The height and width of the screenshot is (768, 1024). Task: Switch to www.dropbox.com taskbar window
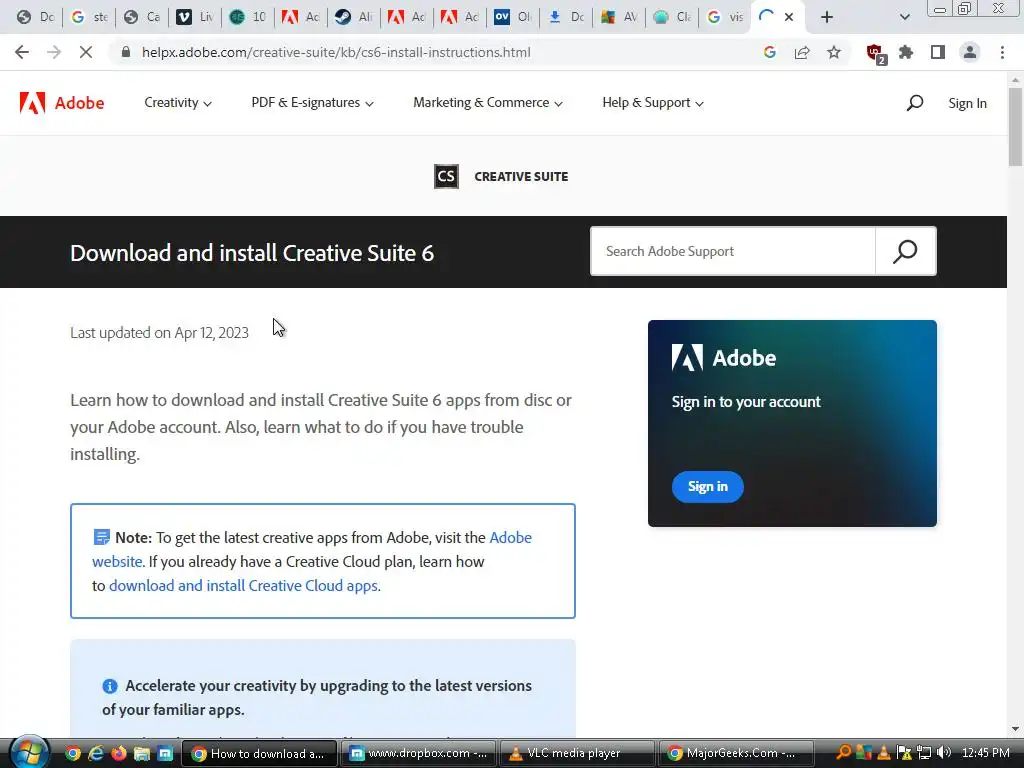(x=419, y=754)
